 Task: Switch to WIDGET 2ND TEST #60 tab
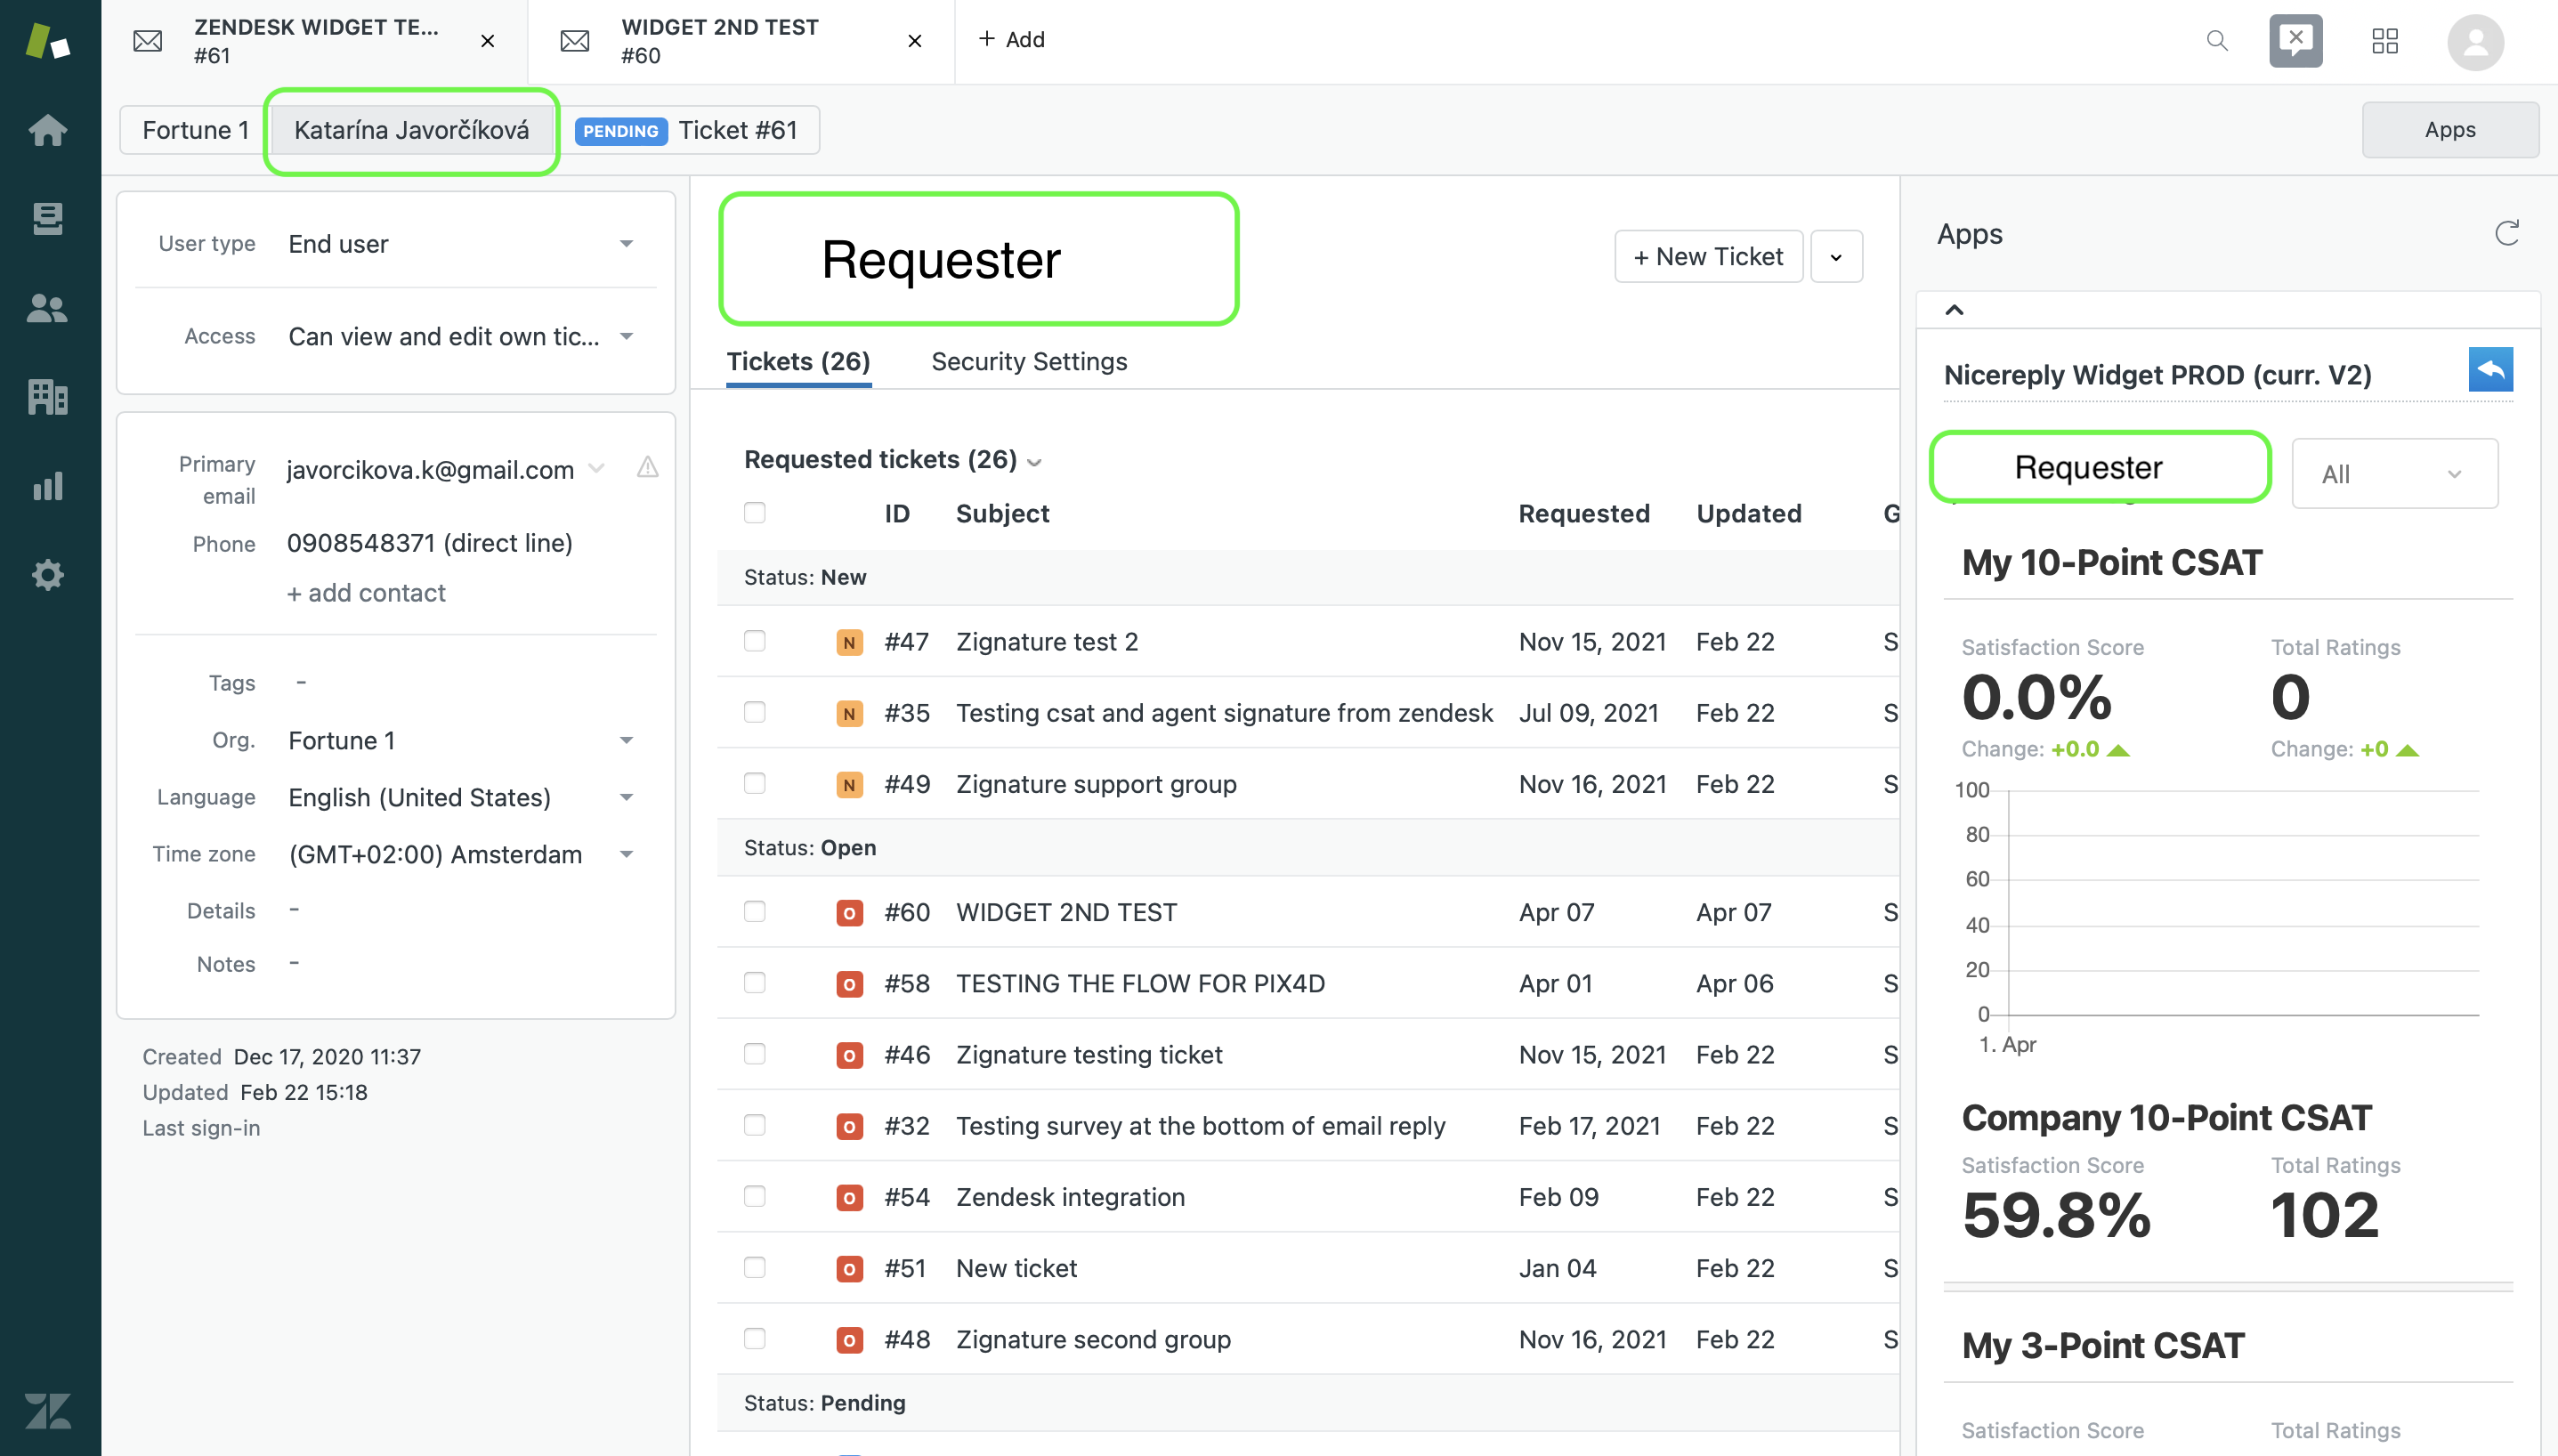[720, 41]
